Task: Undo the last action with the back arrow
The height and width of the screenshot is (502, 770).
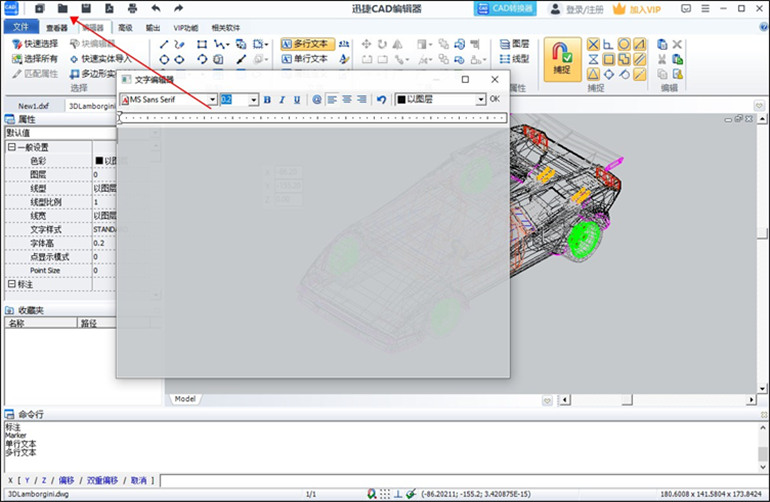Action: pyautogui.click(x=156, y=8)
